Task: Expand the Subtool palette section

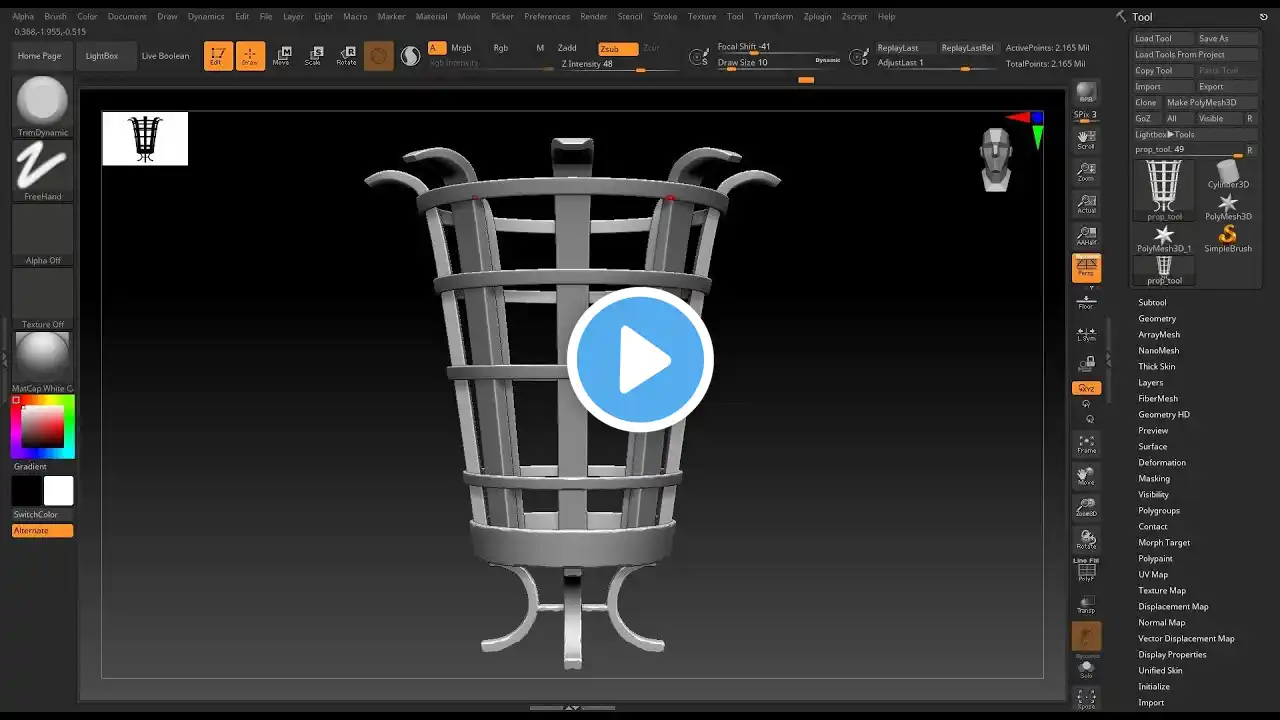Action: pos(1152,302)
